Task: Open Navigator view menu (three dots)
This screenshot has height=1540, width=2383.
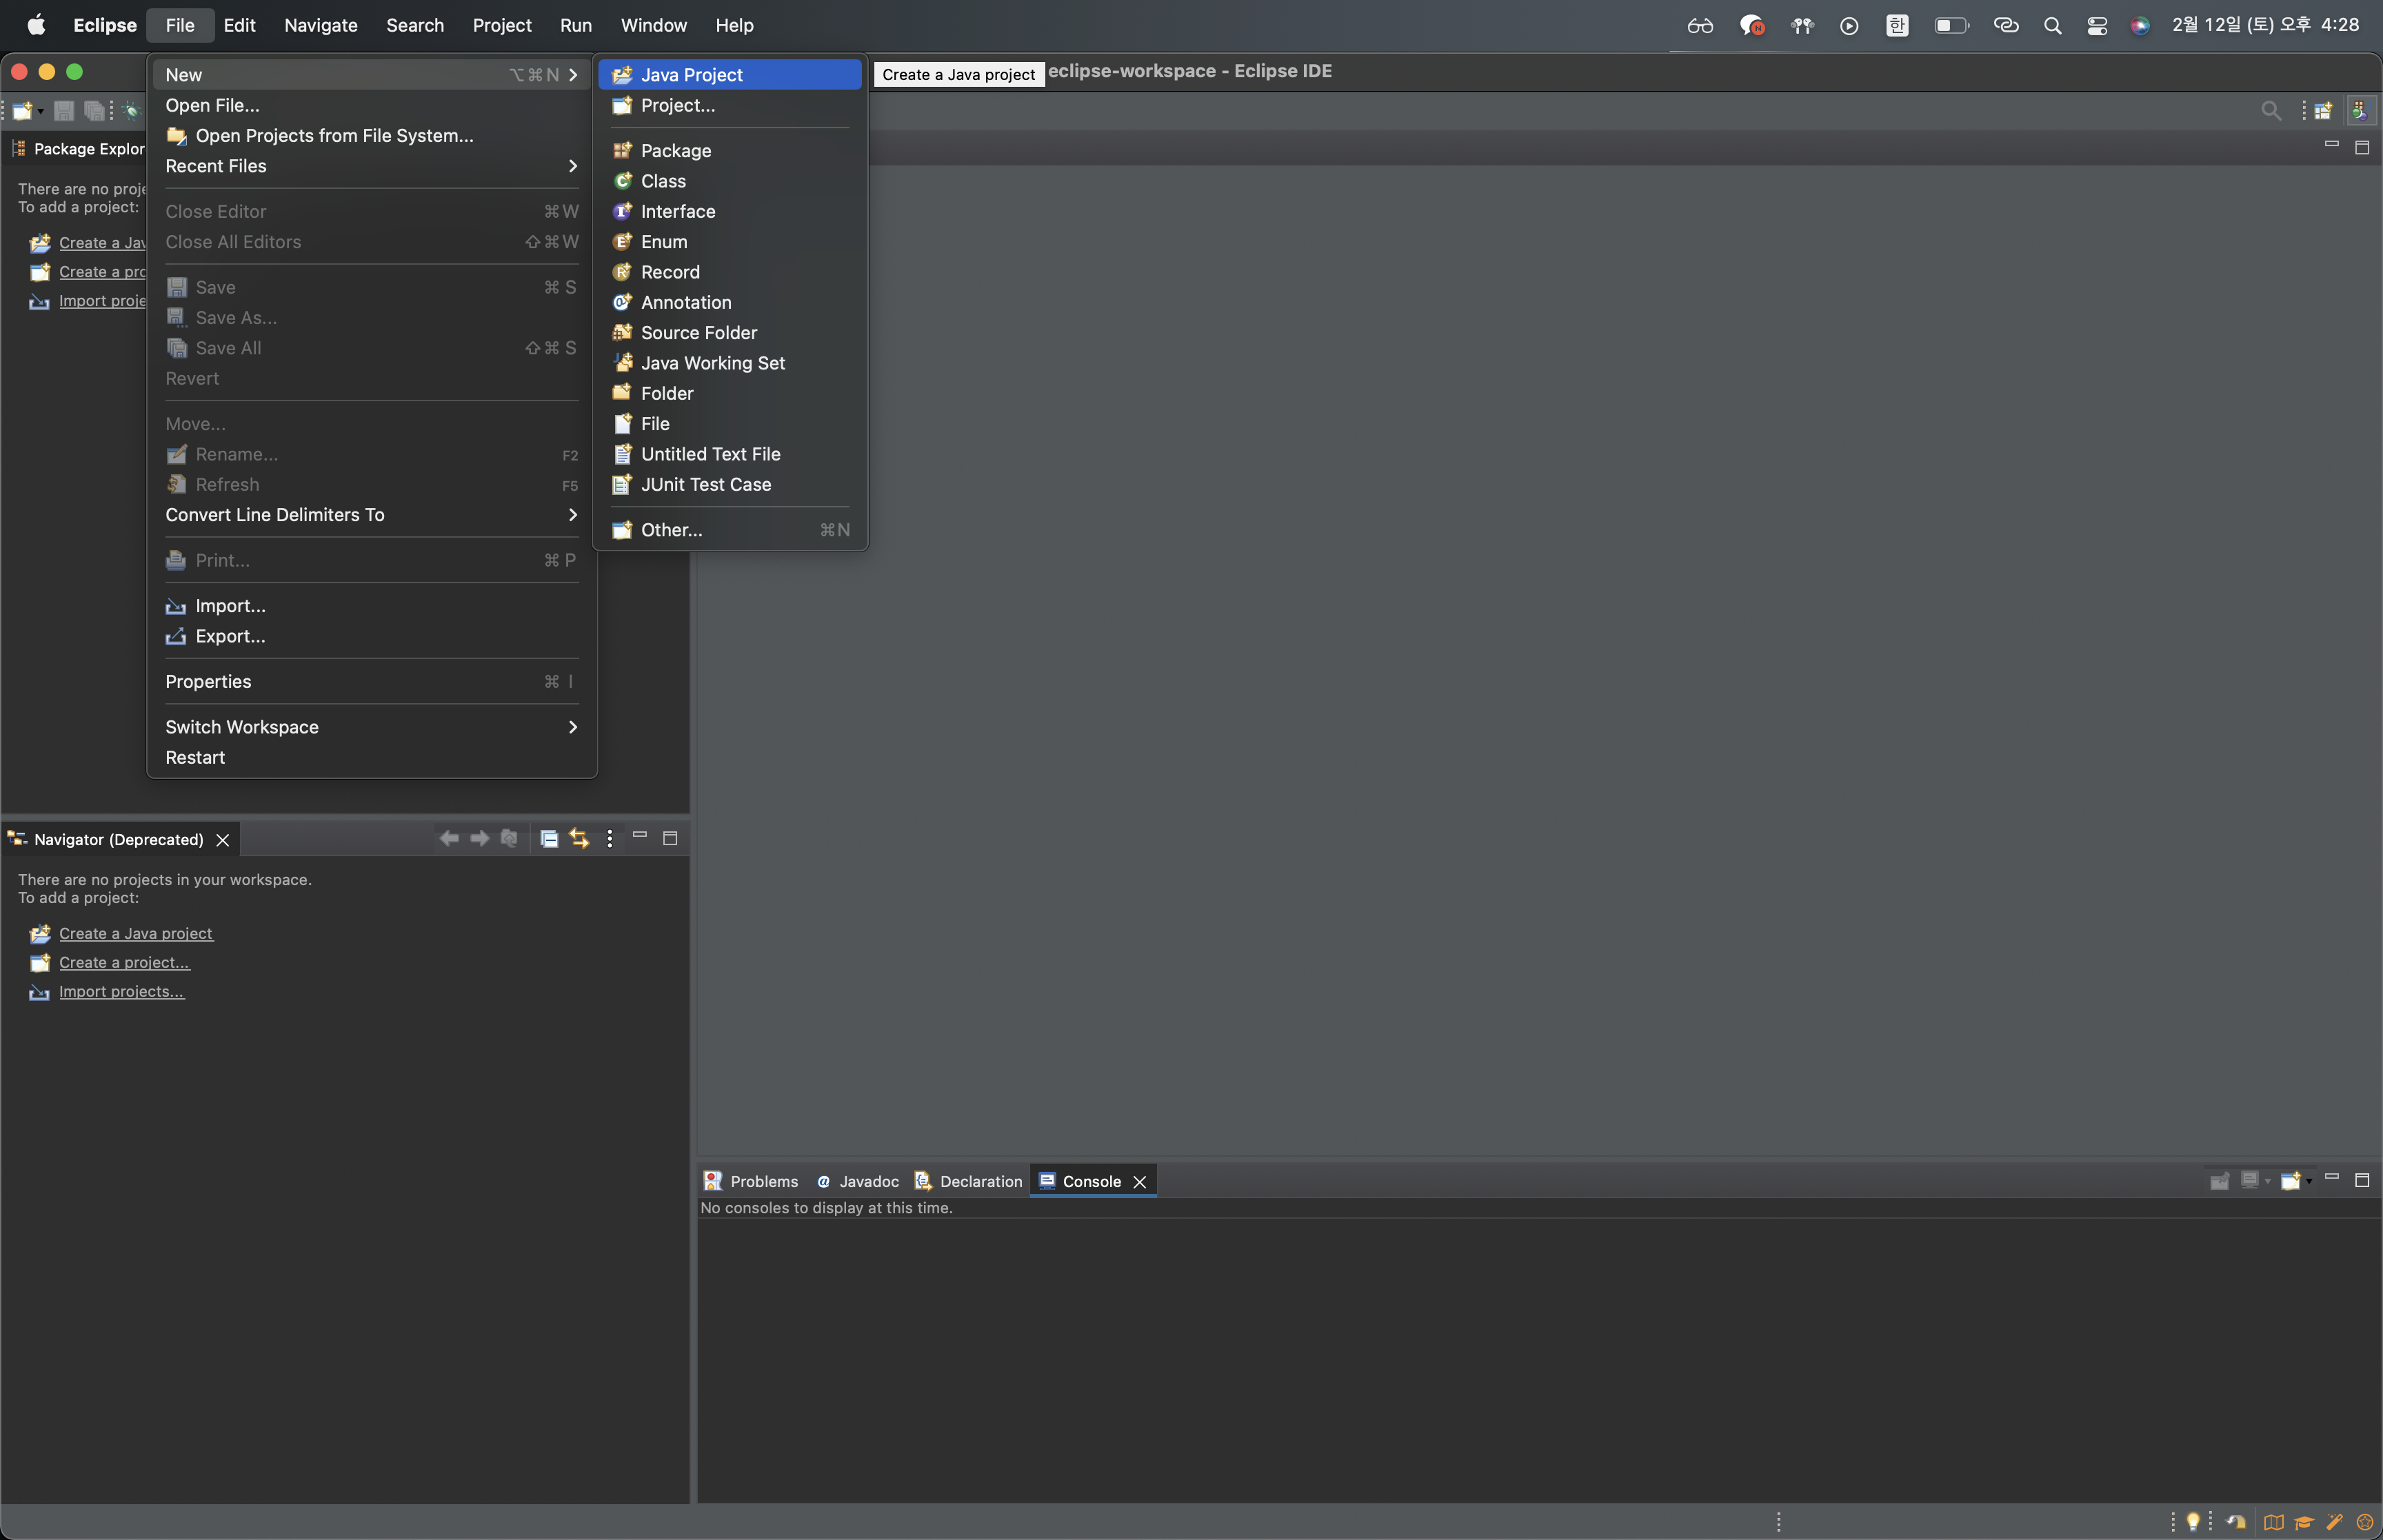Action: pyautogui.click(x=610, y=839)
